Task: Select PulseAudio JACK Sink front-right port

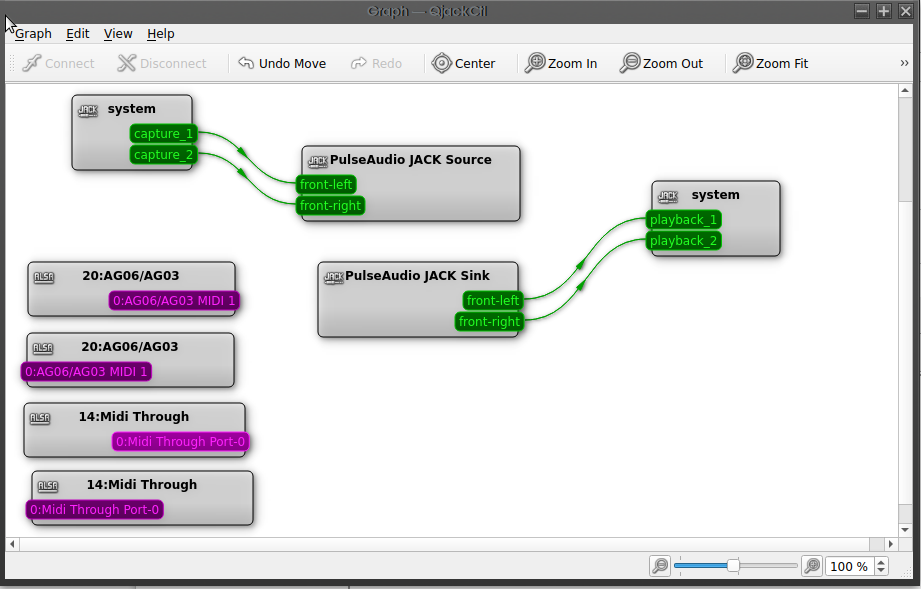Action: (x=489, y=322)
